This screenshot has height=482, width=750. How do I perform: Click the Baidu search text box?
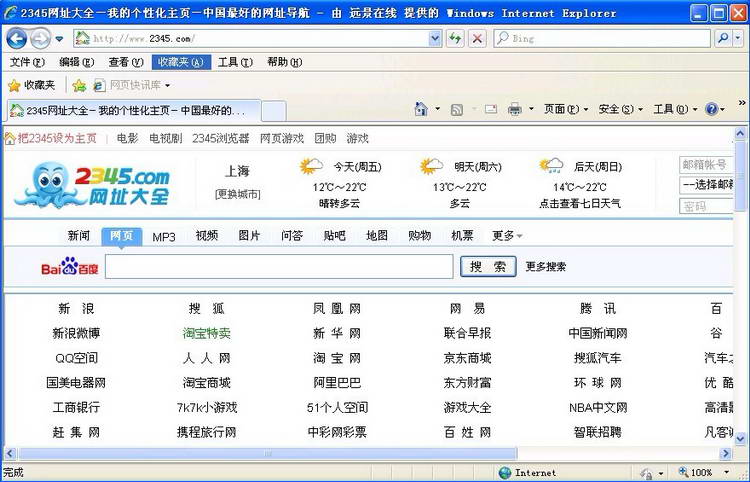279,266
